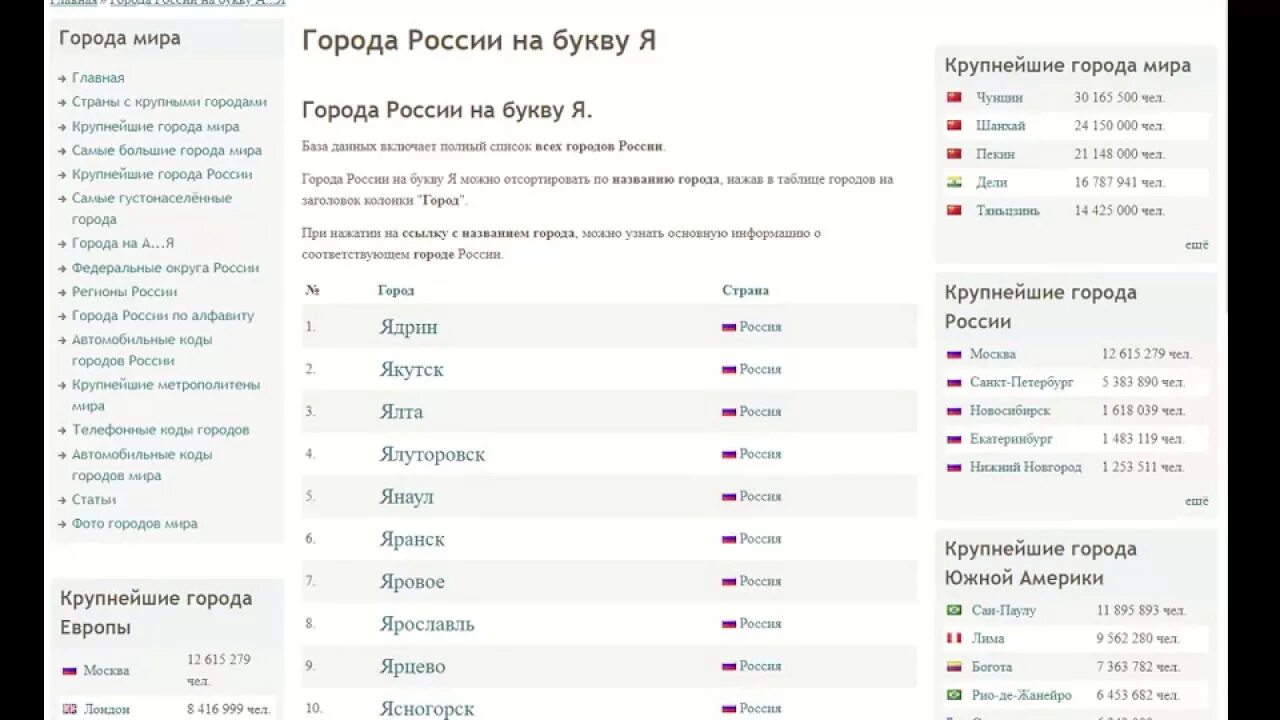
Task: Open Крупнейшие метрополитены мира link
Action: click(166, 395)
